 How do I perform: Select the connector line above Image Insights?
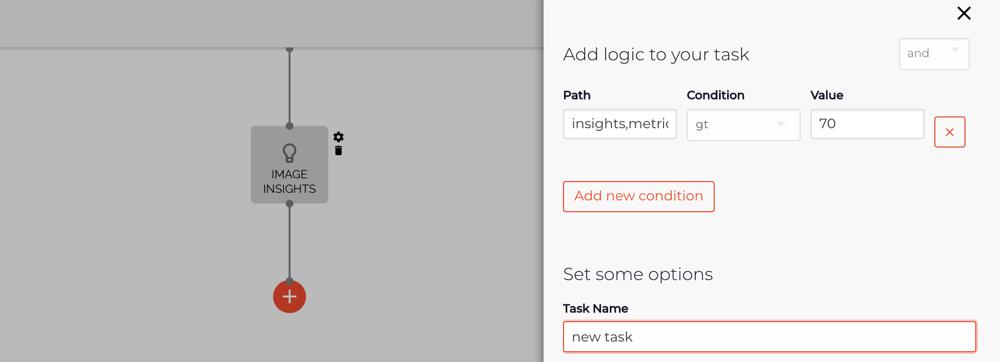(x=290, y=87)
